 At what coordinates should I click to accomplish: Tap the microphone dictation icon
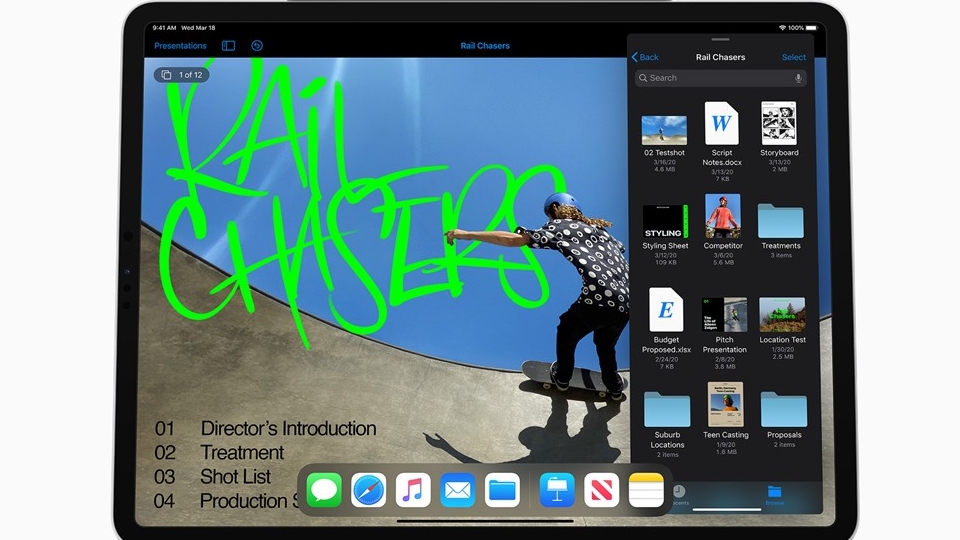[798, 78]
